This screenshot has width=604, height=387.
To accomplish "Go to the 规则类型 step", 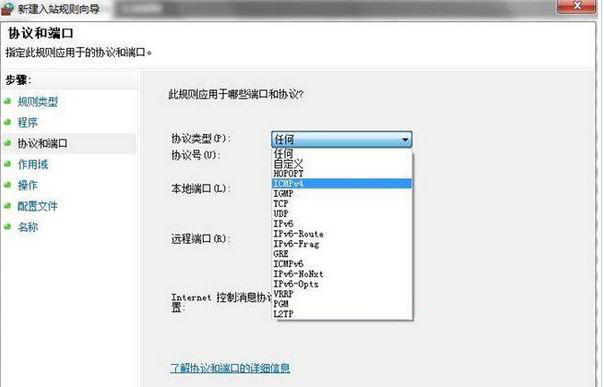I will click(x=38, y=102).
